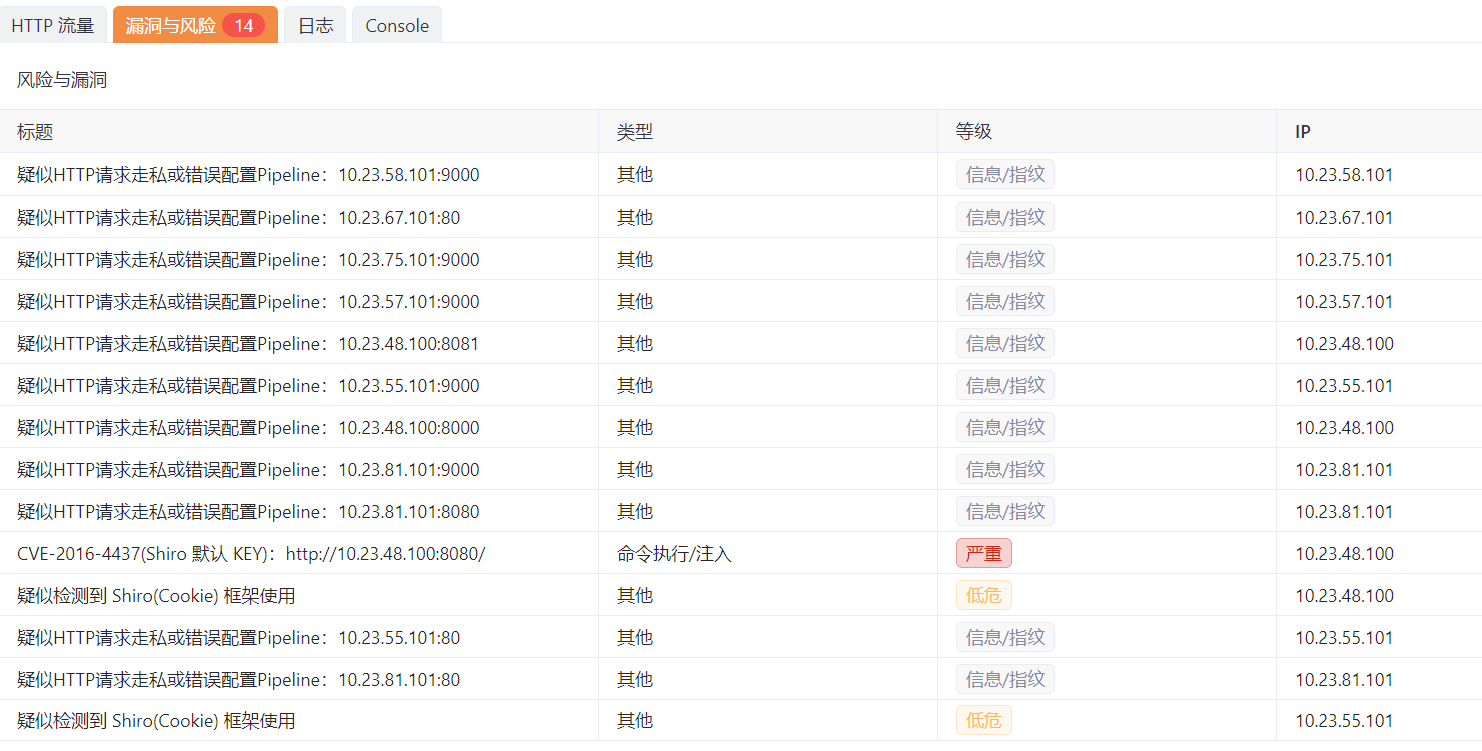The image size is (1482, 751).
Task: Select the Pipeline row for 10.23.58.101:9000
Action: coord(741,175)
